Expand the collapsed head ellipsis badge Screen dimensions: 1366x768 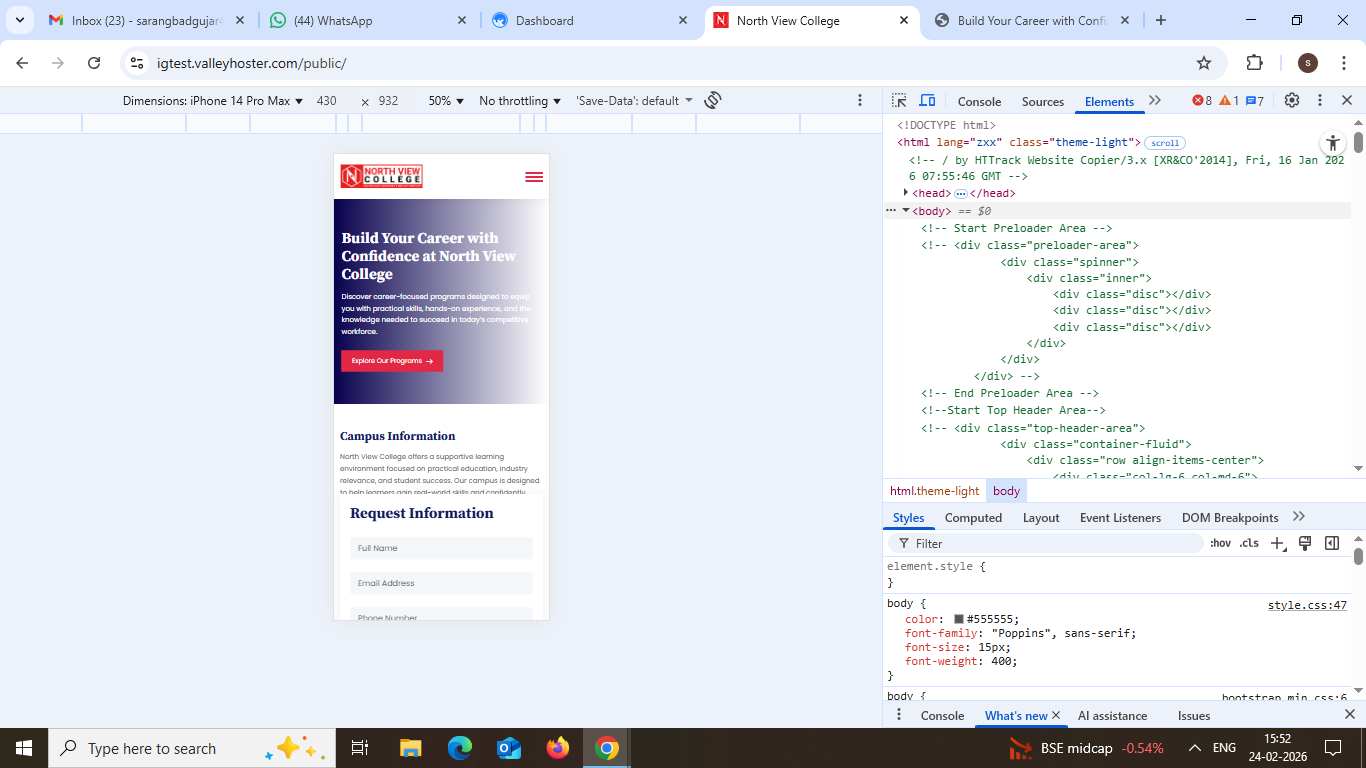coord(961,193)
